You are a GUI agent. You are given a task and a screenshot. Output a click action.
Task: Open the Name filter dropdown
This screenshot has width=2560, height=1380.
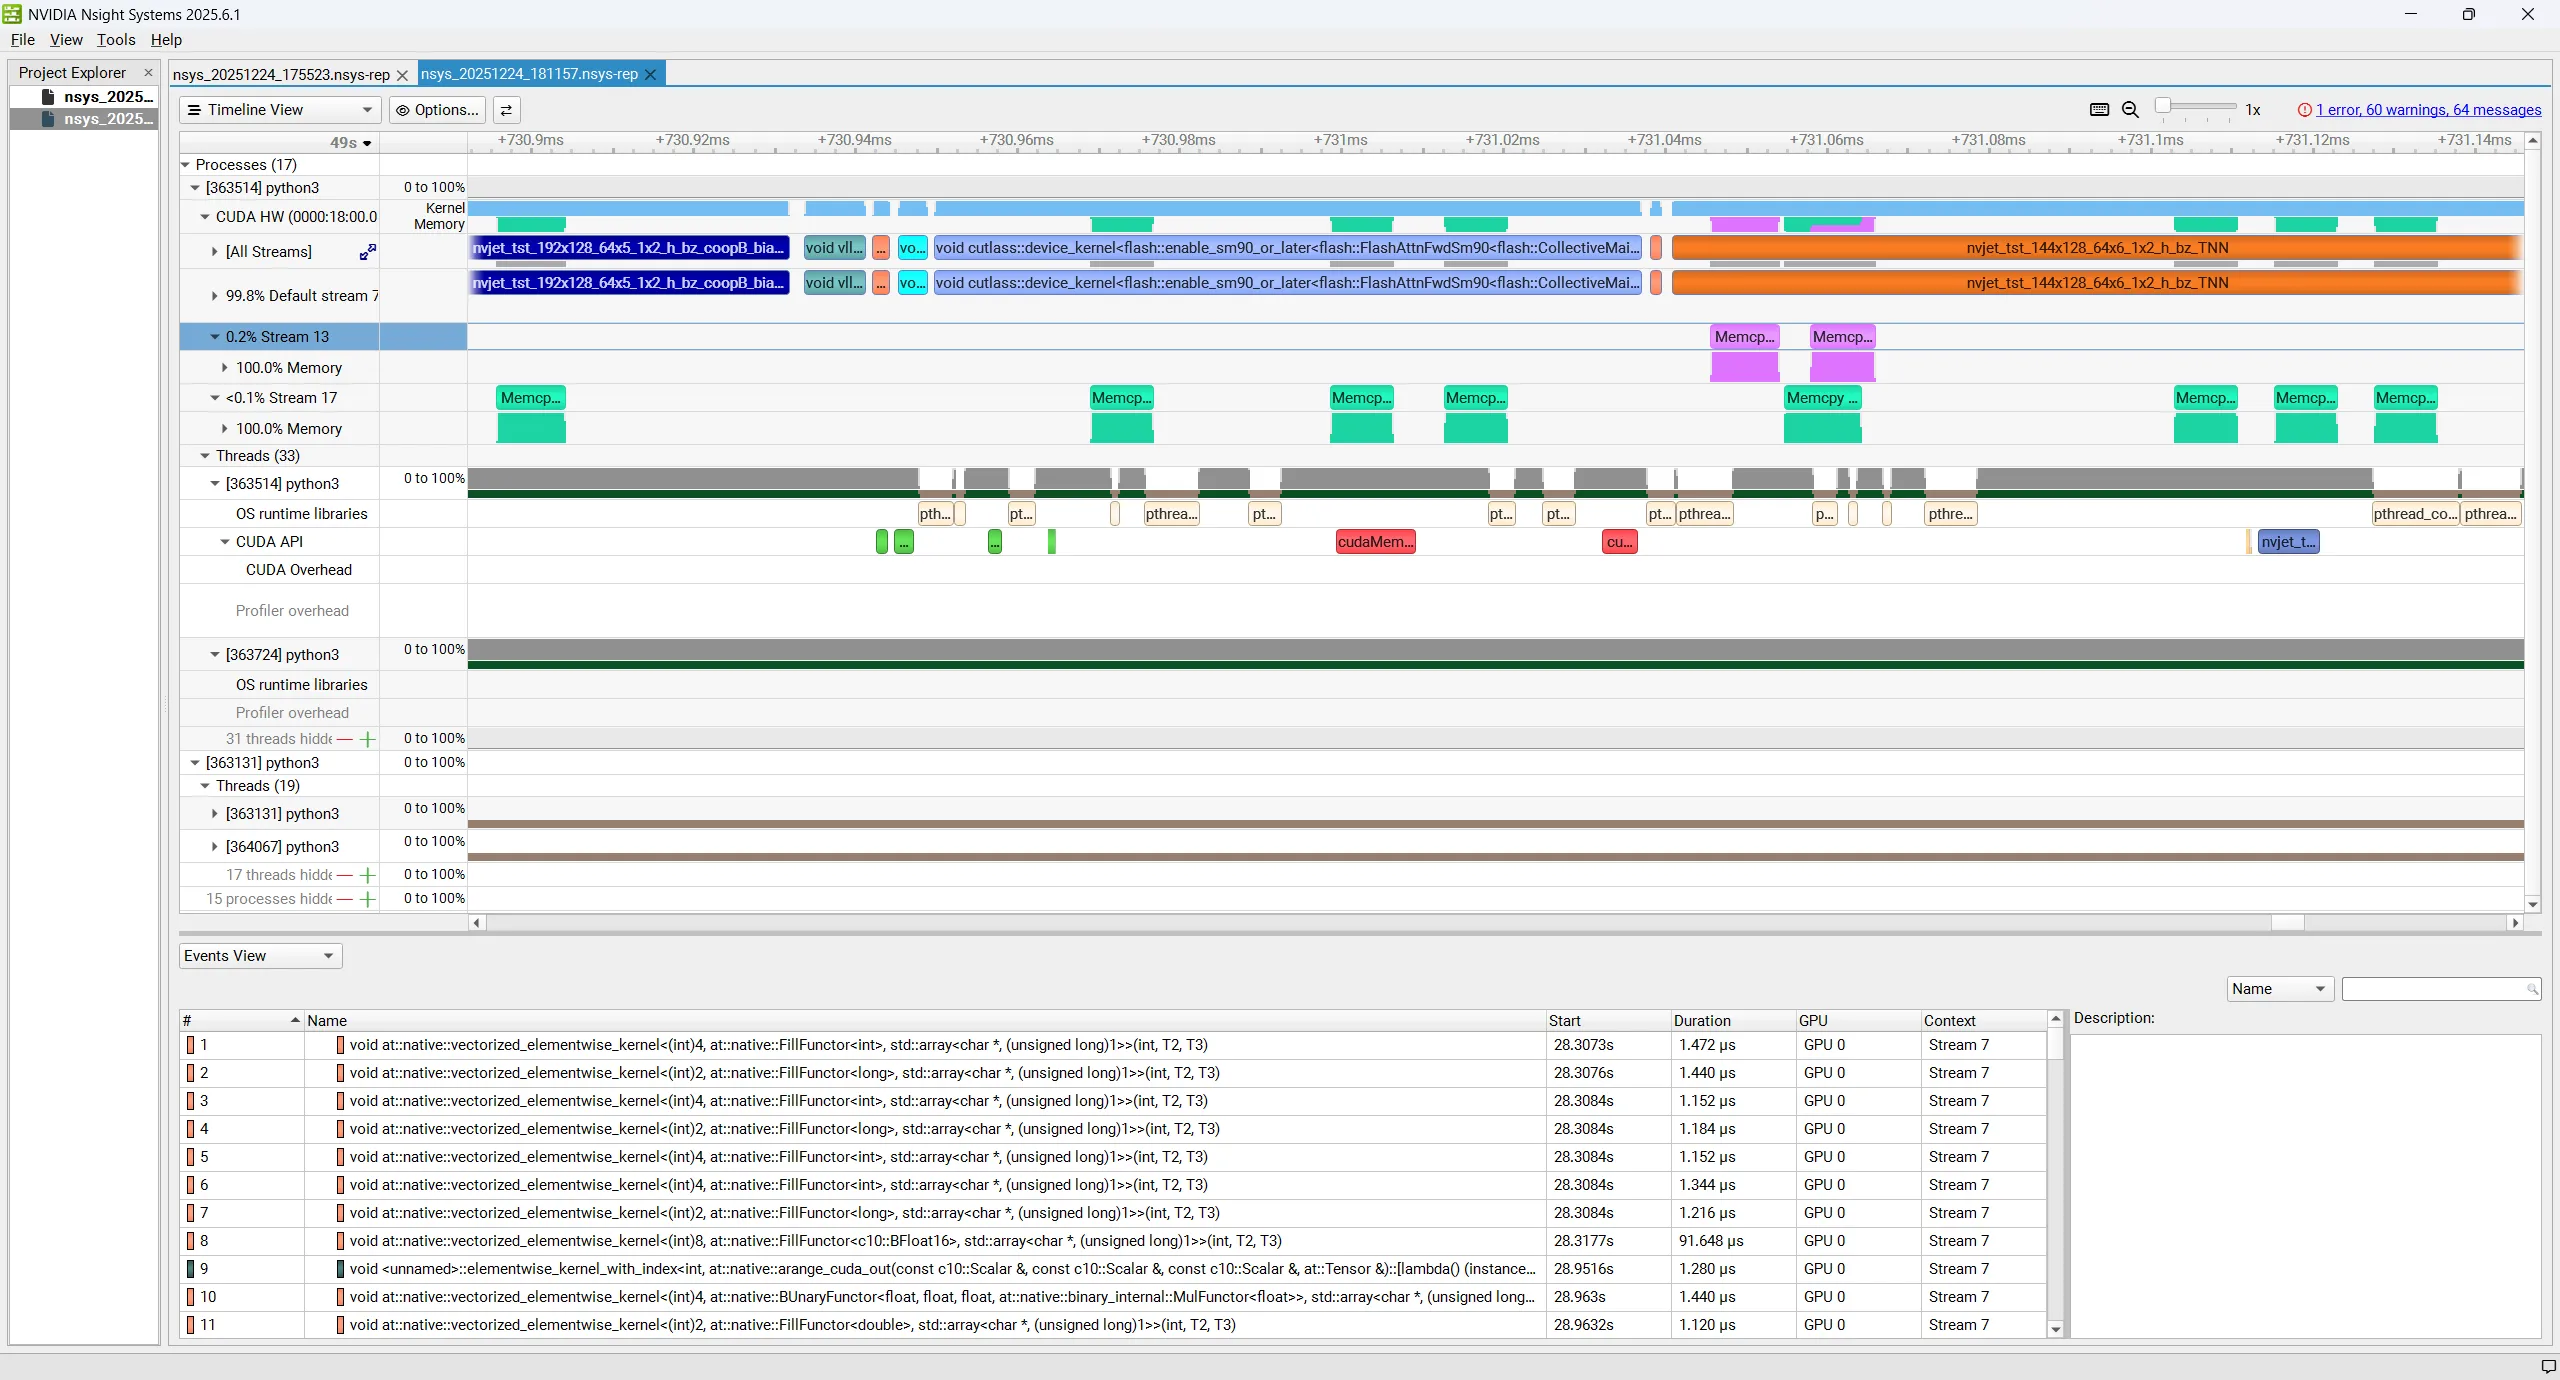click(2280, 989)
